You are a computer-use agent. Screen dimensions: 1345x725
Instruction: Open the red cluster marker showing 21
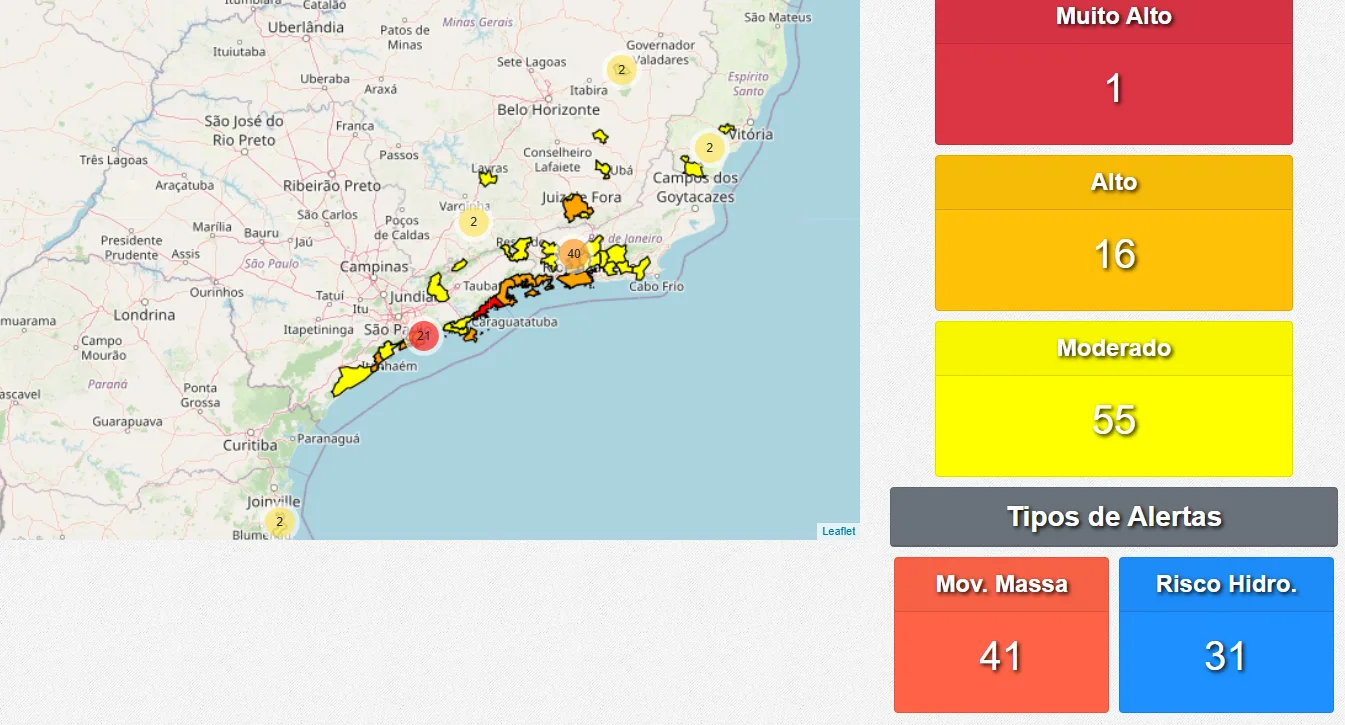click(423, 336)
